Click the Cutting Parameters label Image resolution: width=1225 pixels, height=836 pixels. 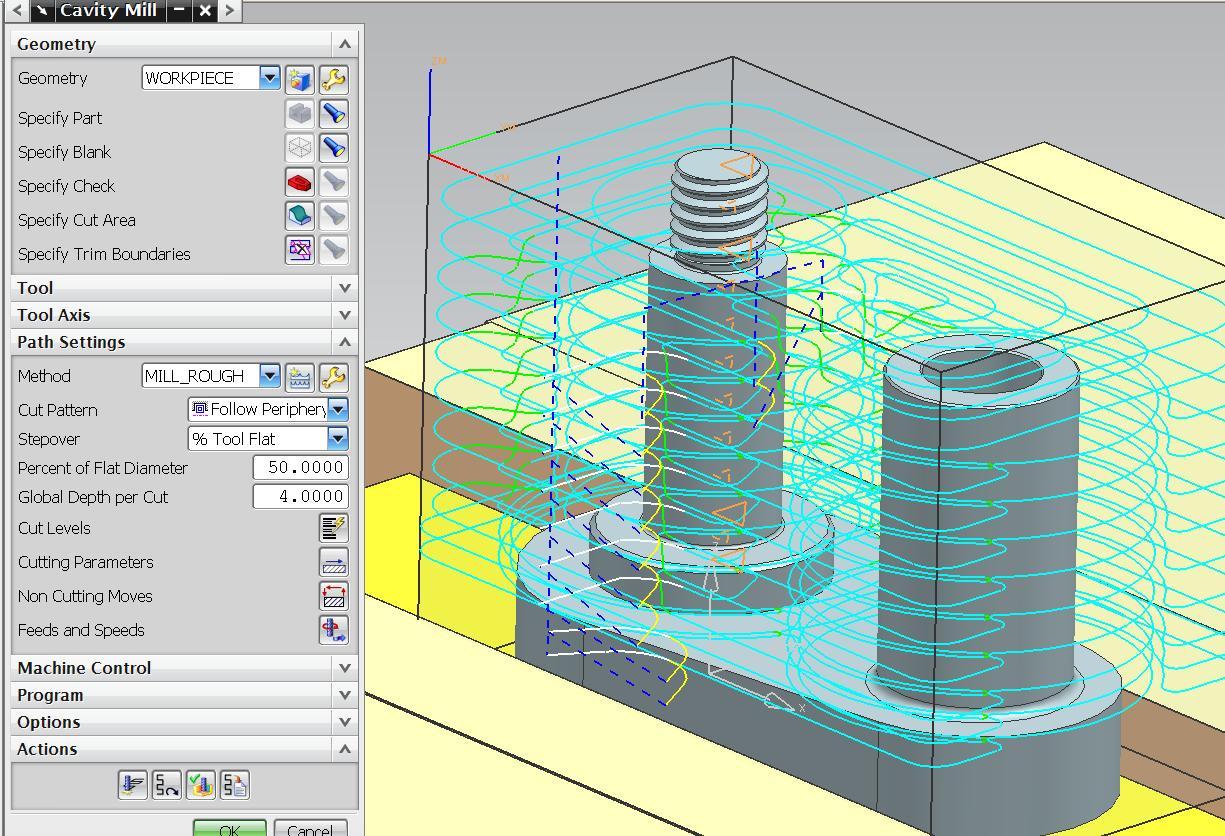(x=86, y=562)
